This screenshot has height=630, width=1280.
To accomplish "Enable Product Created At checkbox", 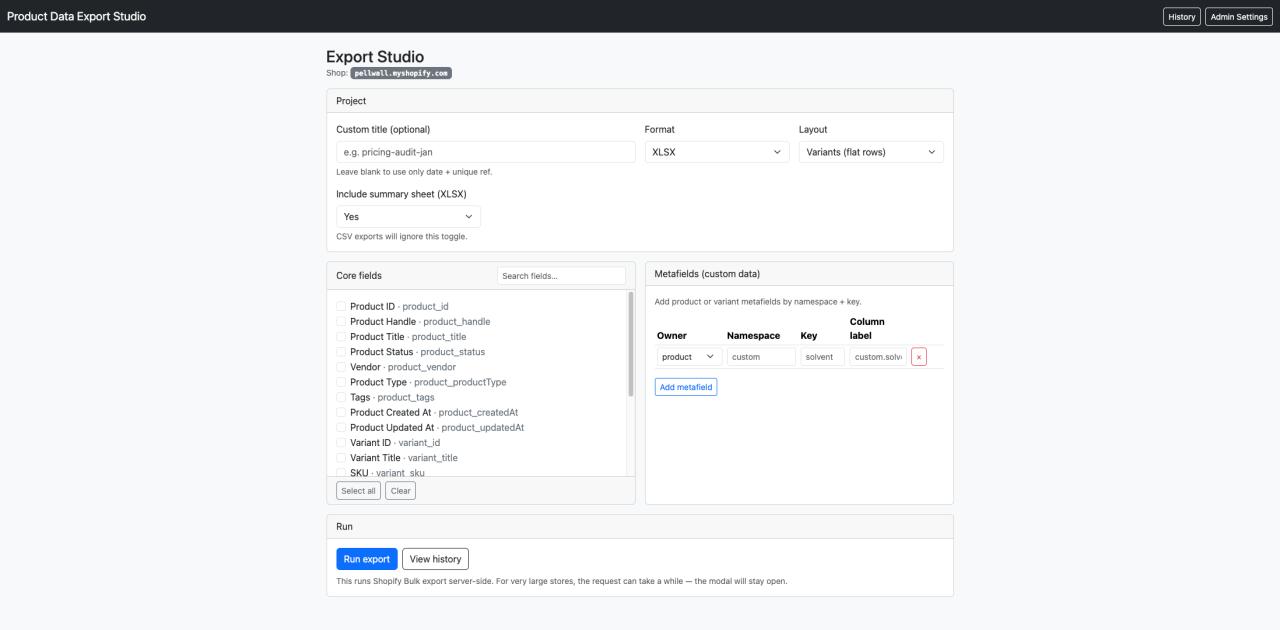I will coord(341,412).
